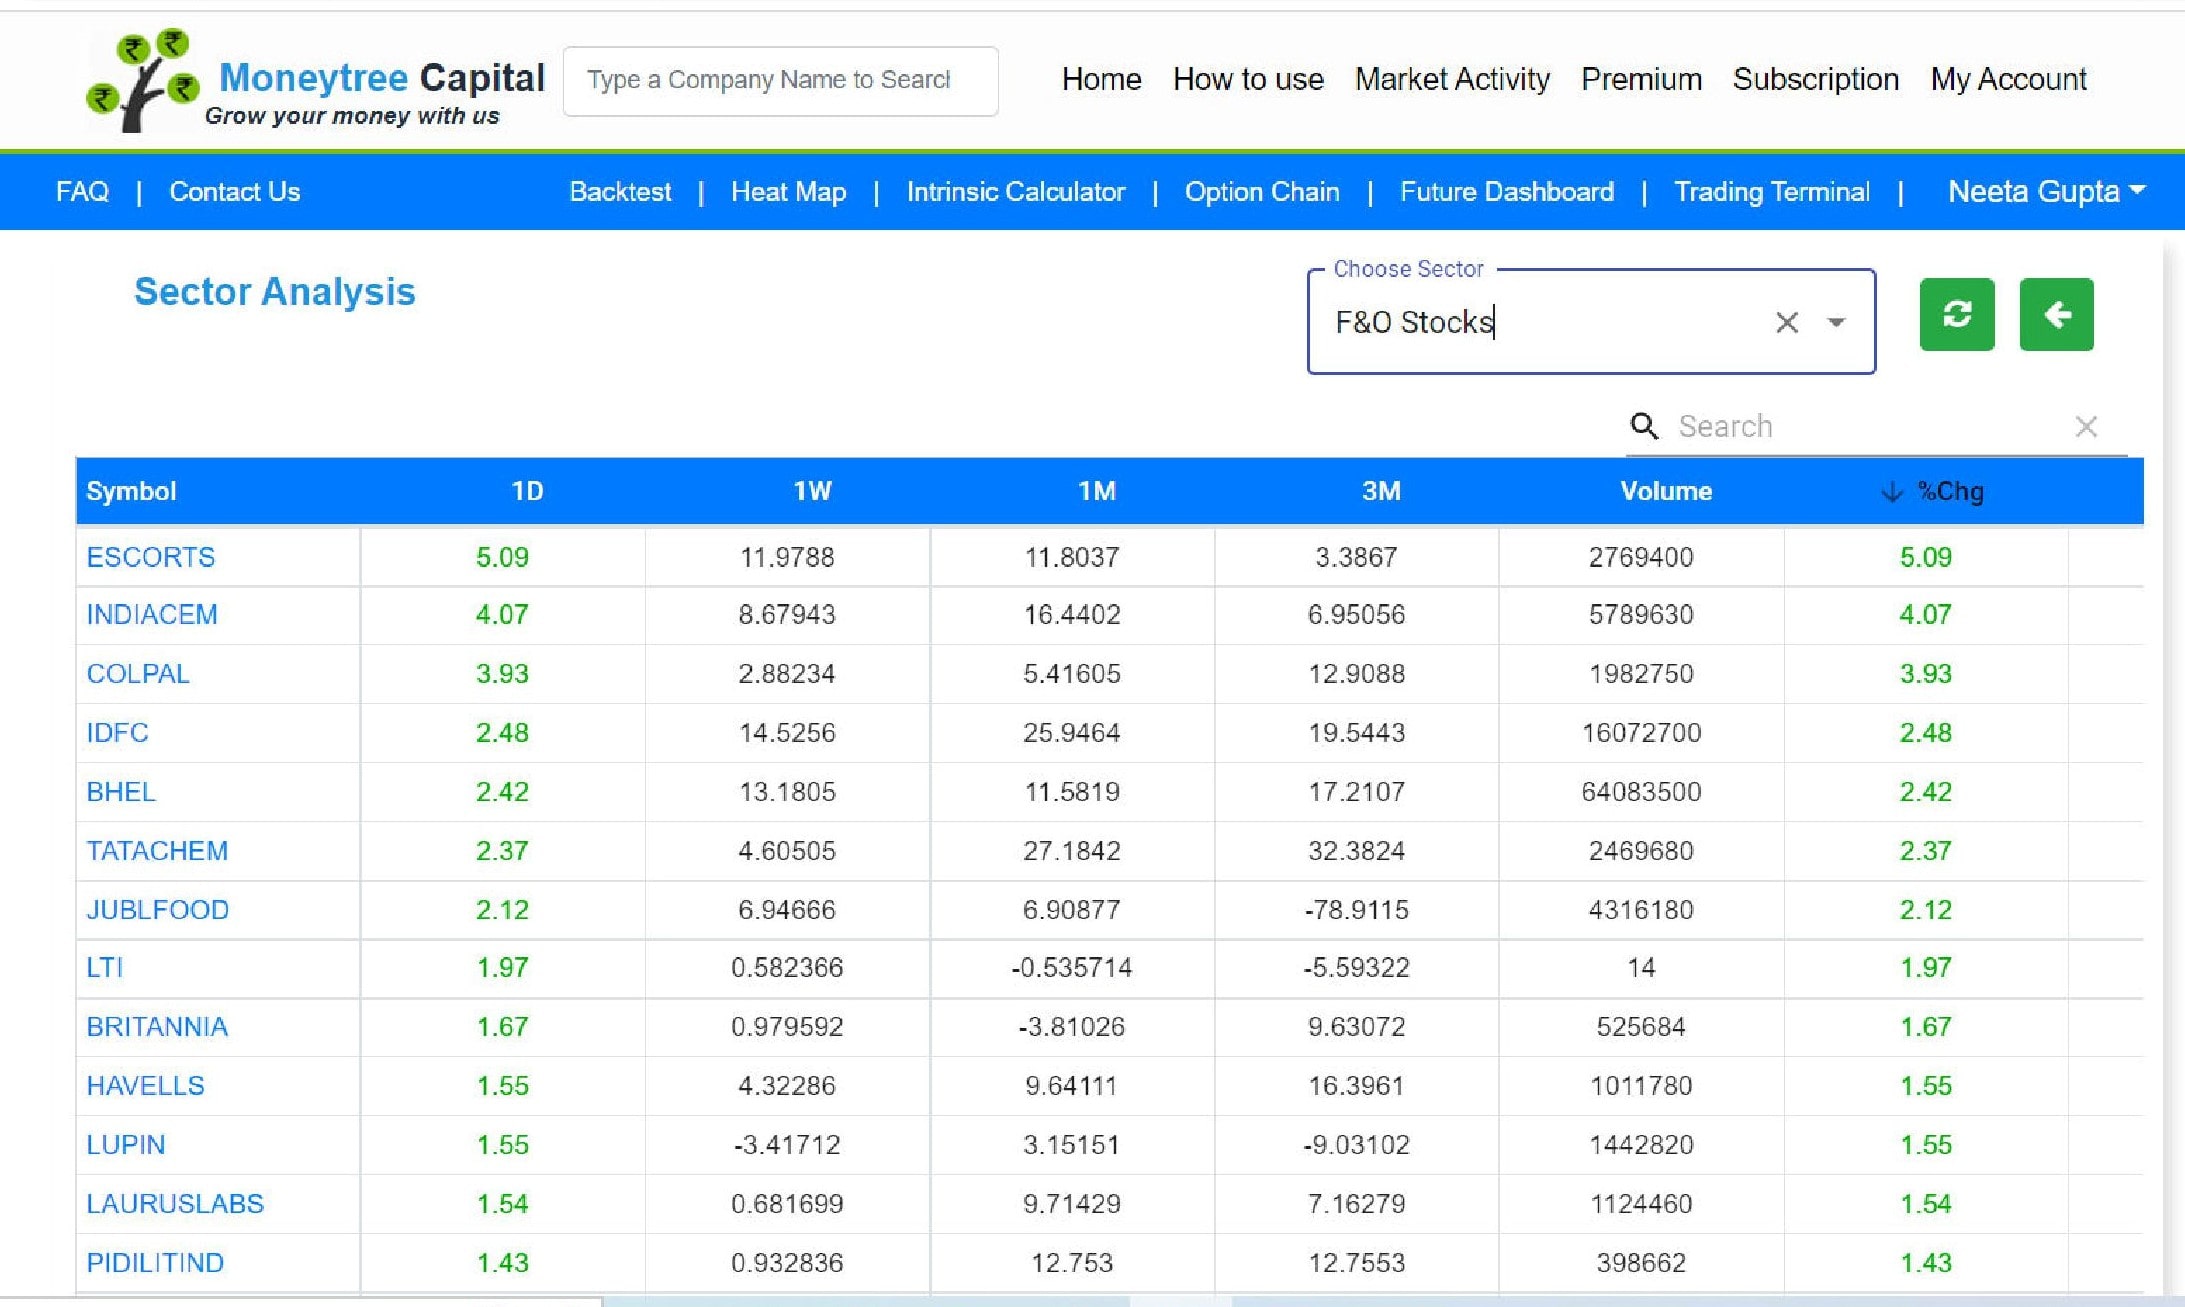Clear the table search with X
Screen dimensions: 2185x1307
[2086, 427]
